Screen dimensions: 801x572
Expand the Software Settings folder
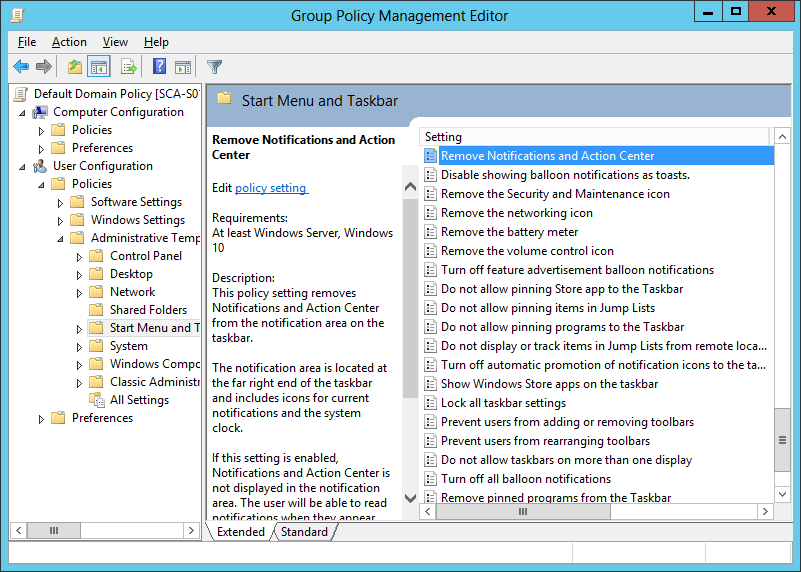(x=61, y=202)
